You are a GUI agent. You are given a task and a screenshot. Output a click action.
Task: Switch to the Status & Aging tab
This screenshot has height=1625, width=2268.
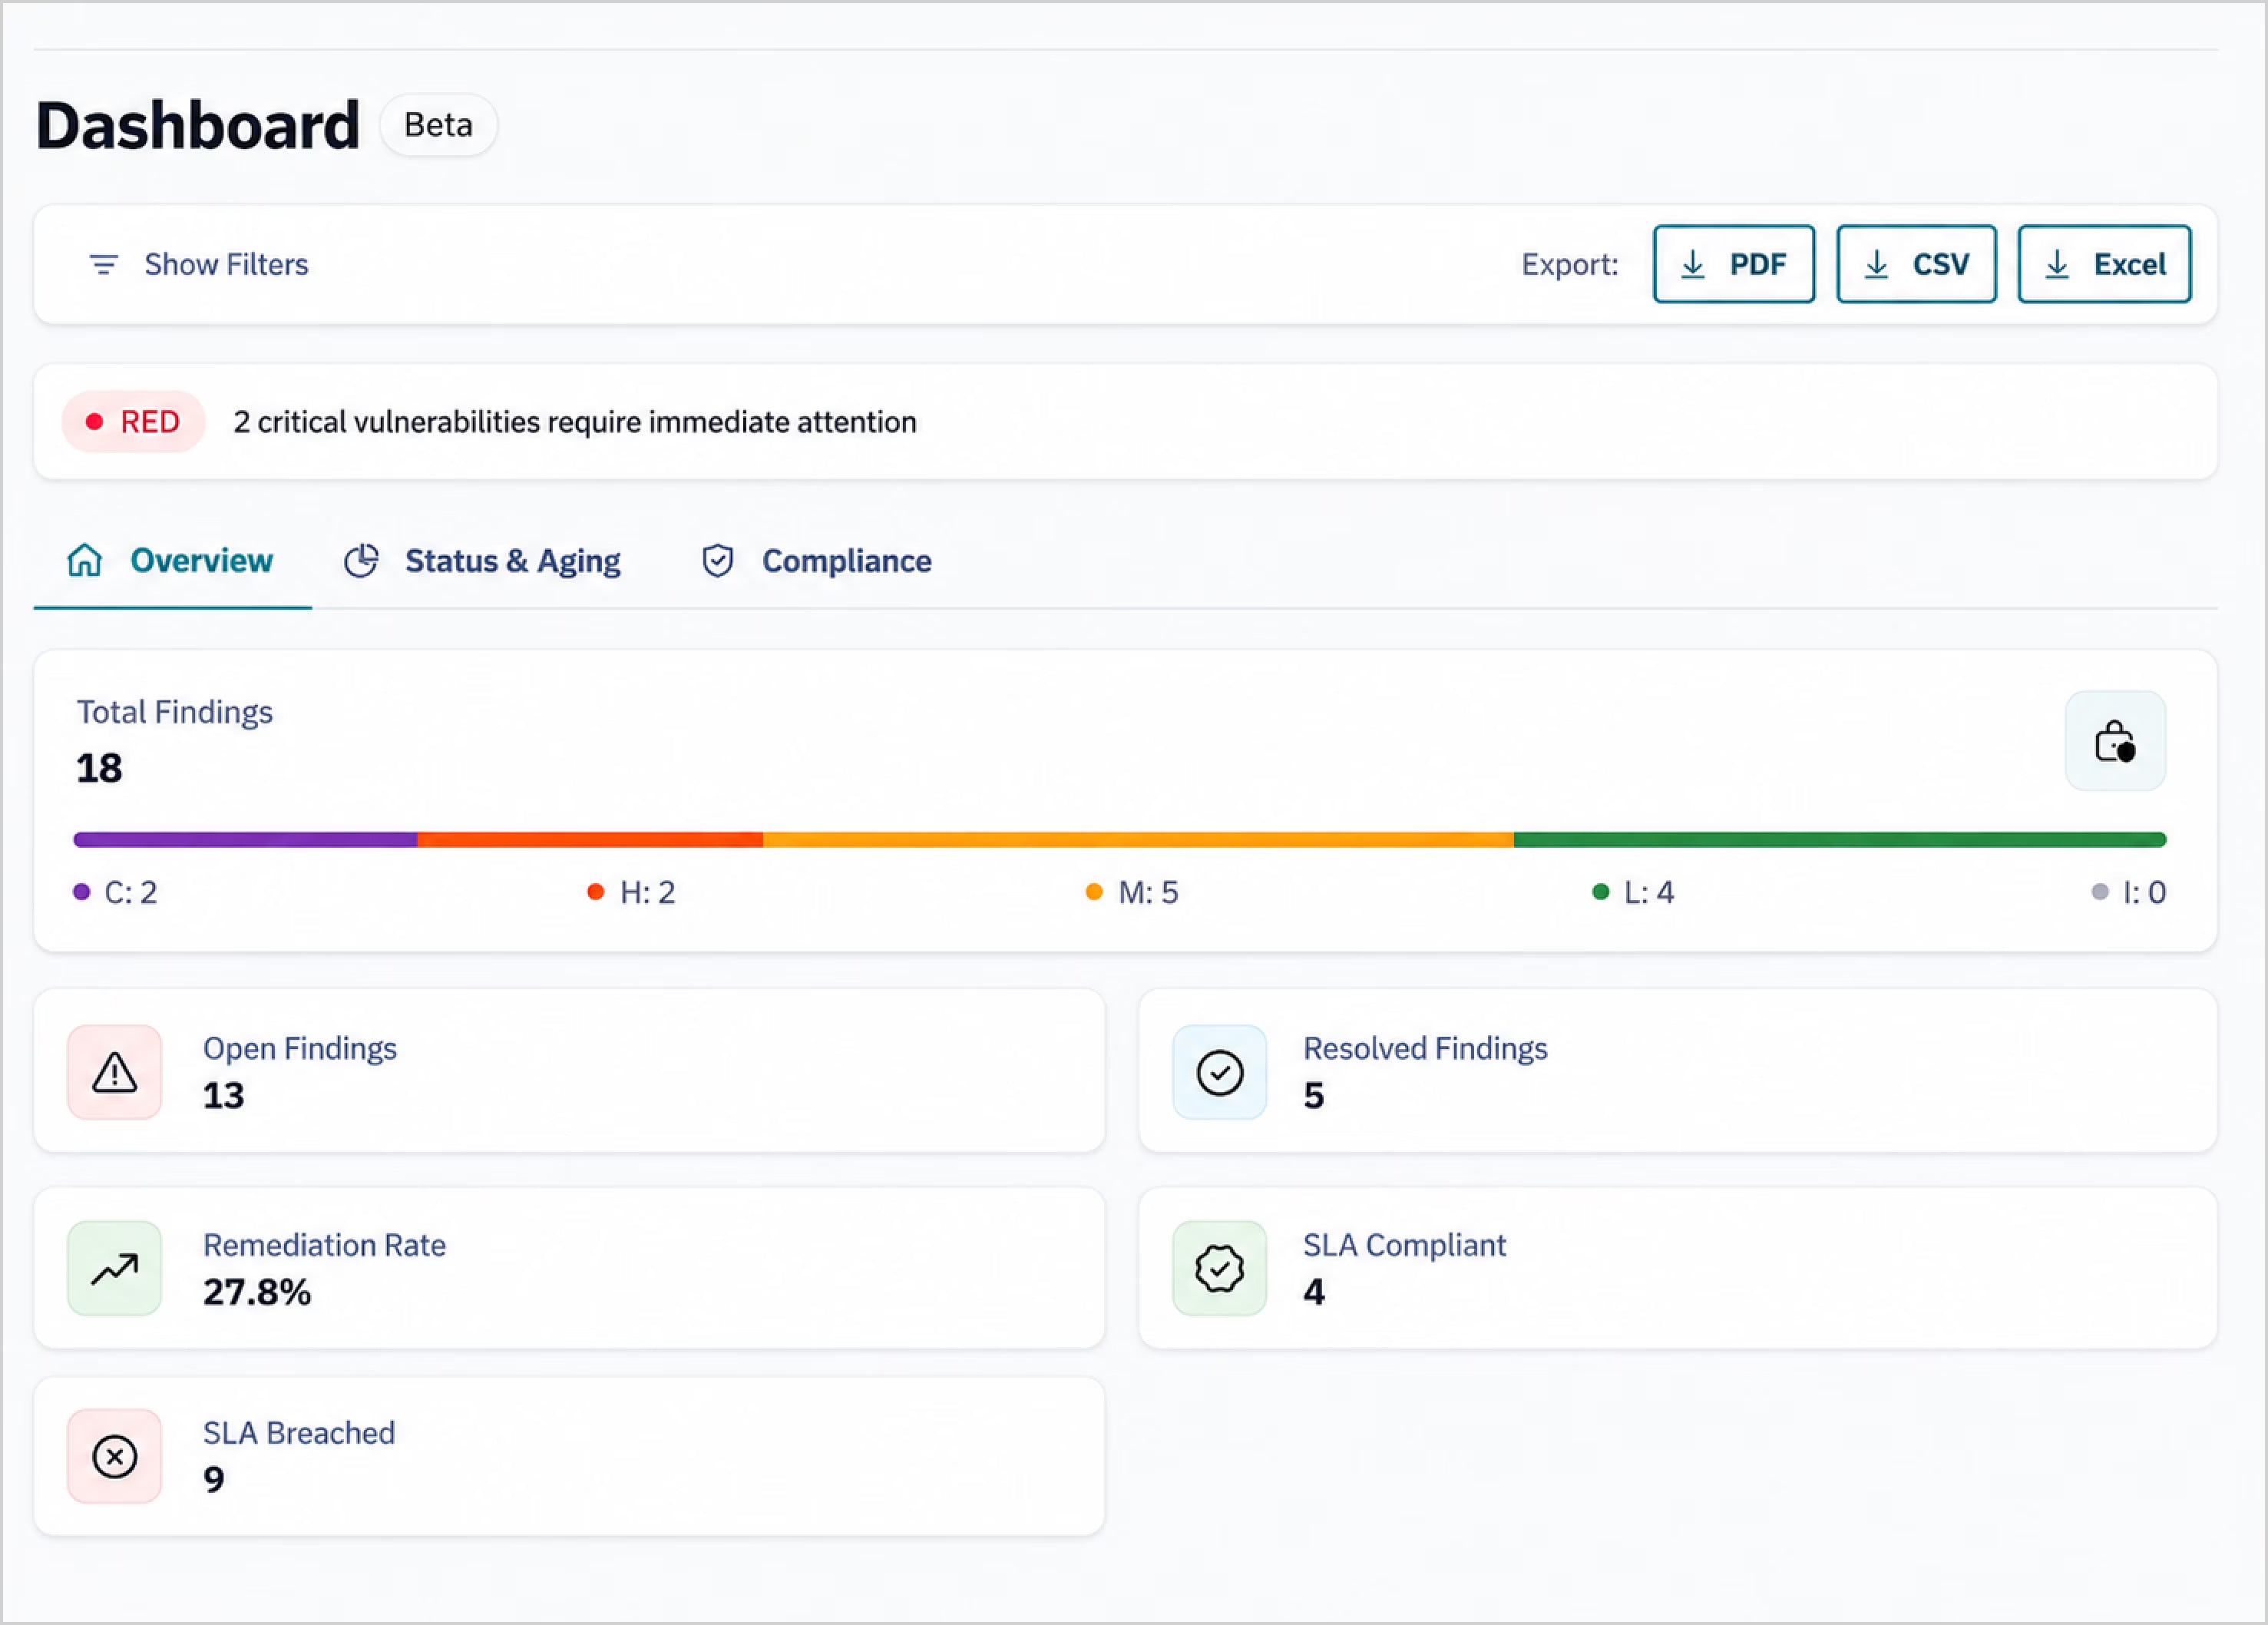[x=483, y=561]
